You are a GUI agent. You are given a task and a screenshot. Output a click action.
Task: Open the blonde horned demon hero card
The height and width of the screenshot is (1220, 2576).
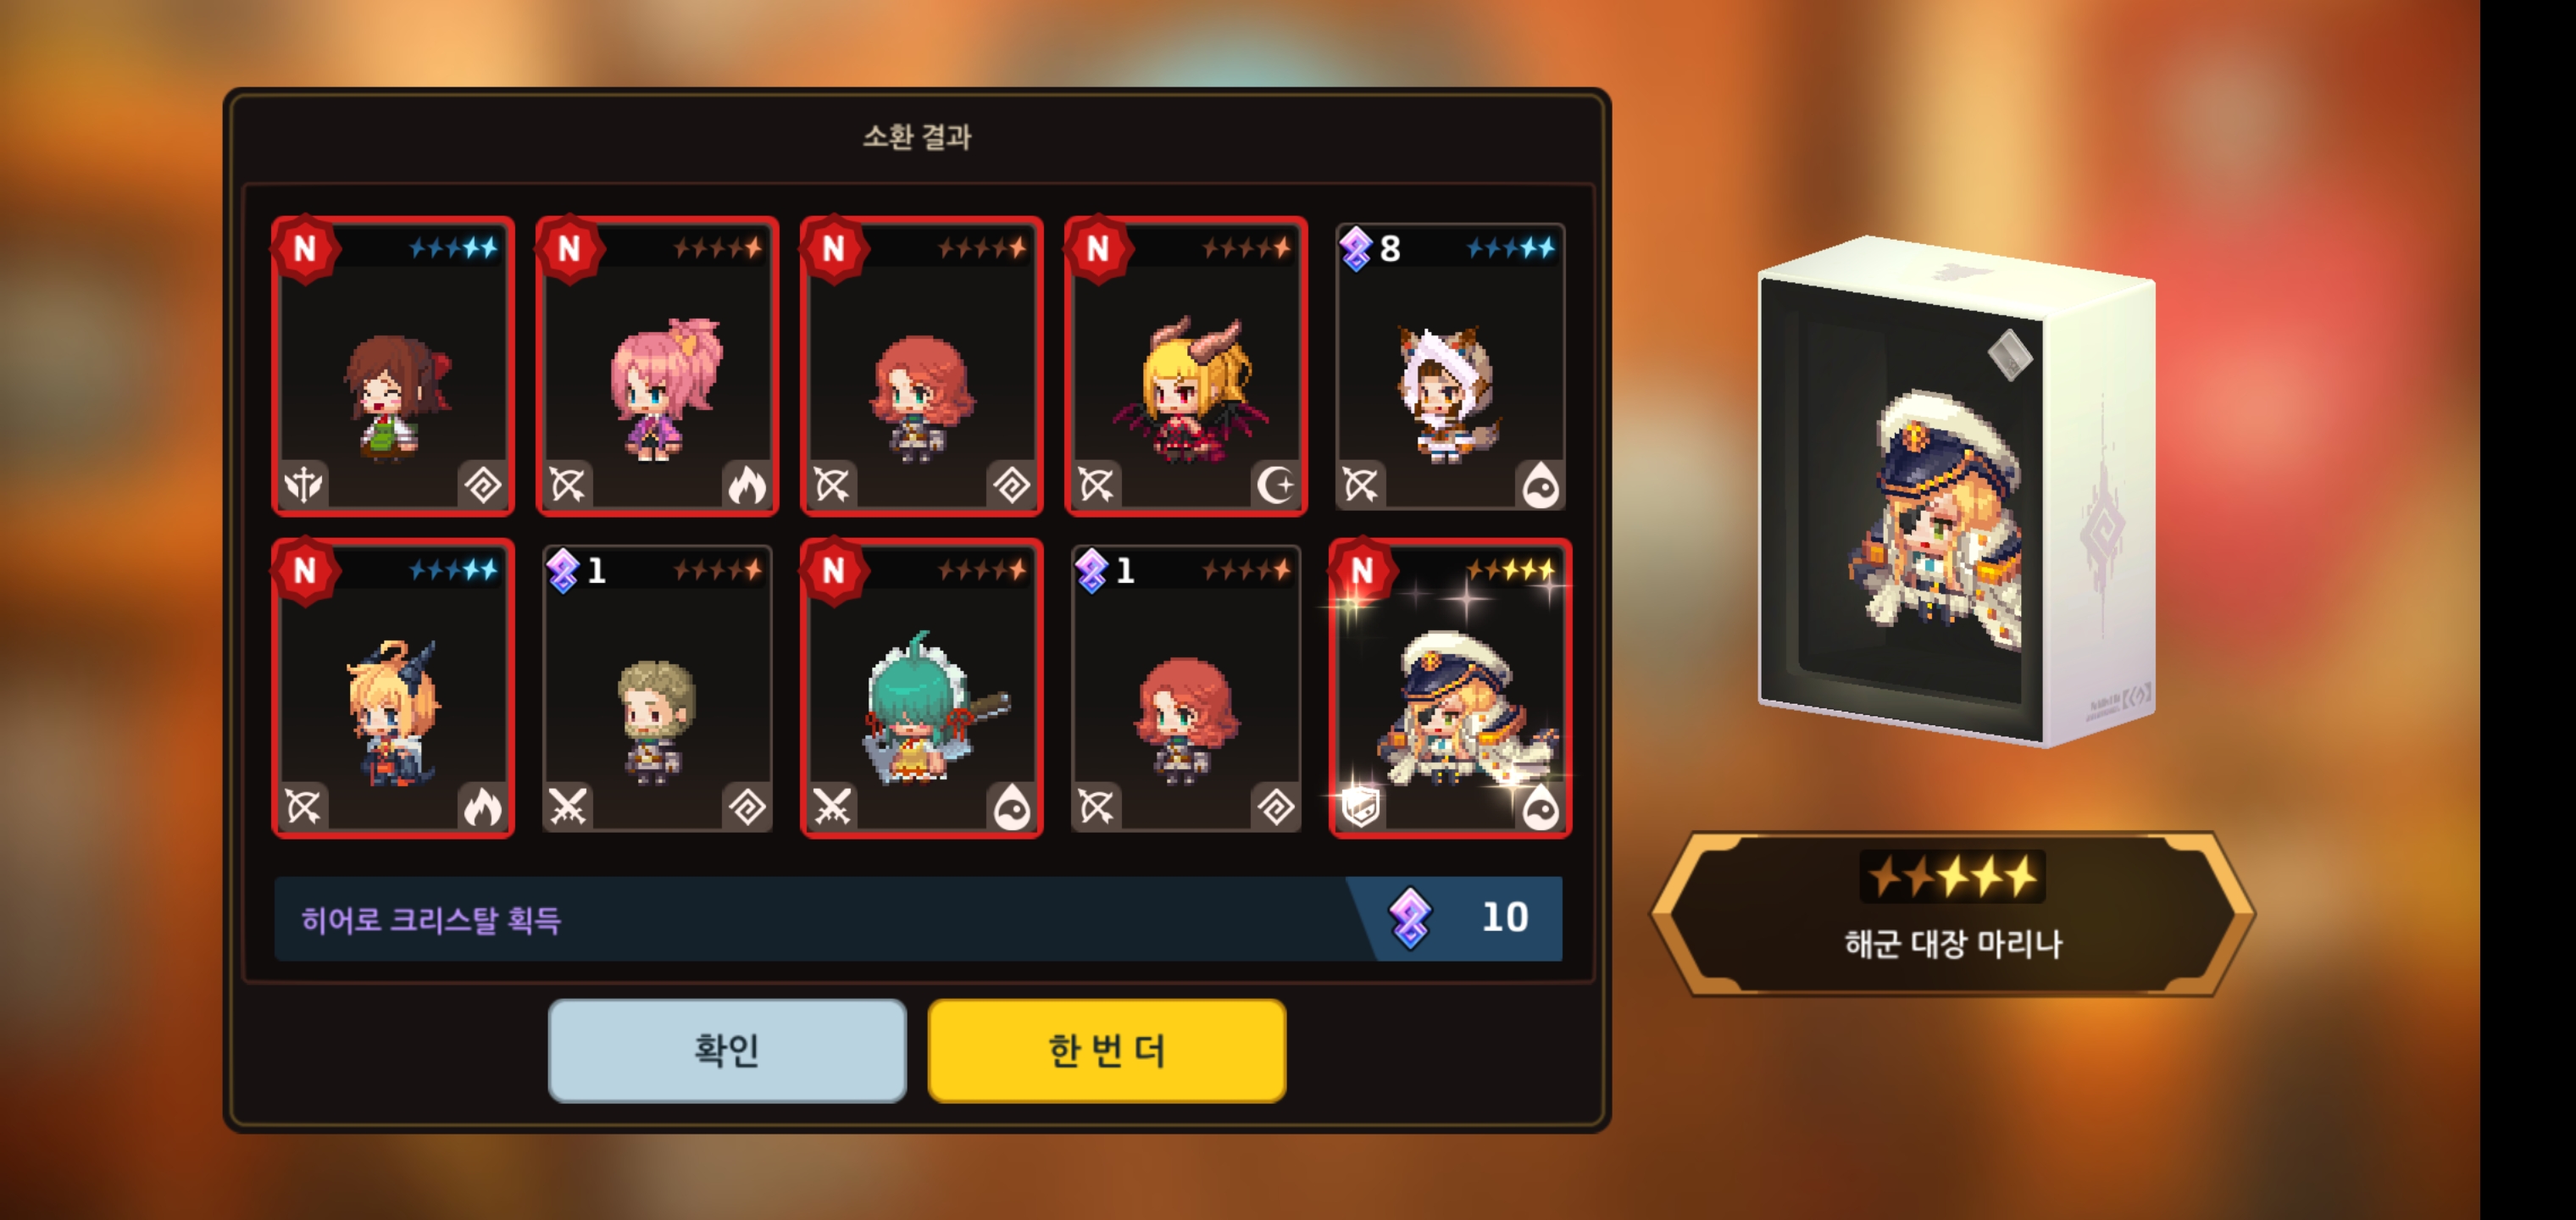1186,366
